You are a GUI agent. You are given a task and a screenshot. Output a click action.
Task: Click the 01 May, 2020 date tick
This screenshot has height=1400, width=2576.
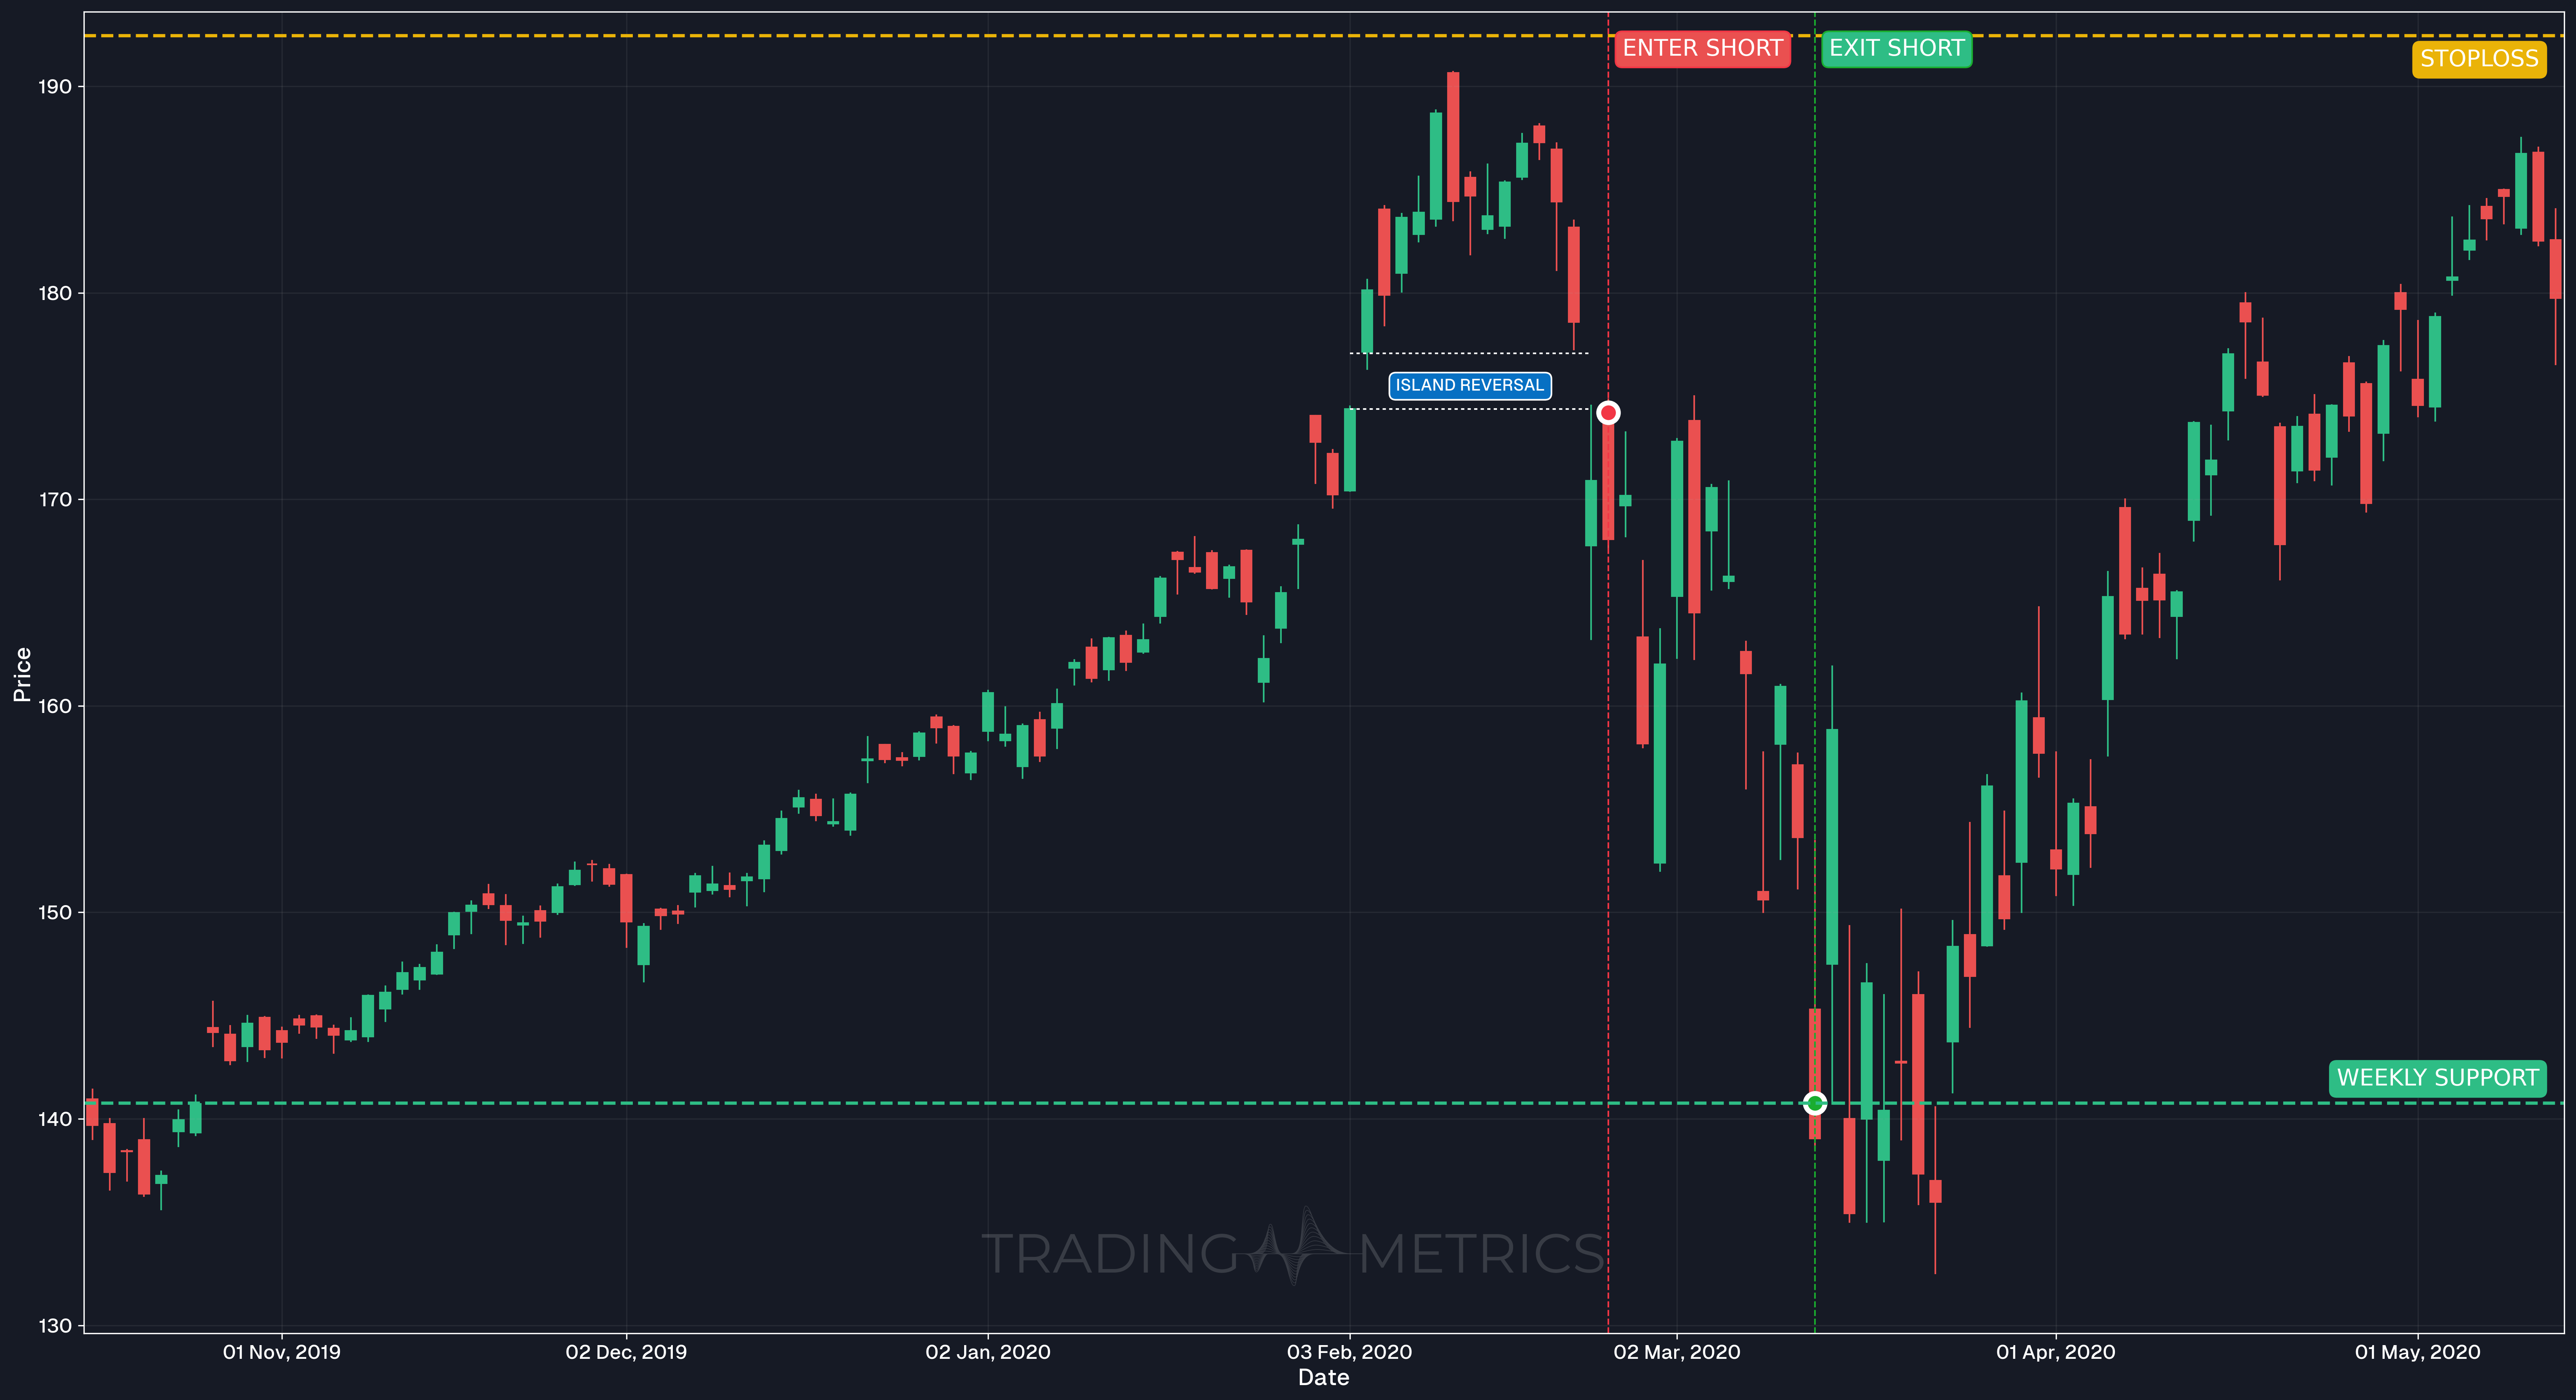pyautogui.click(x=2418, y=1352)
